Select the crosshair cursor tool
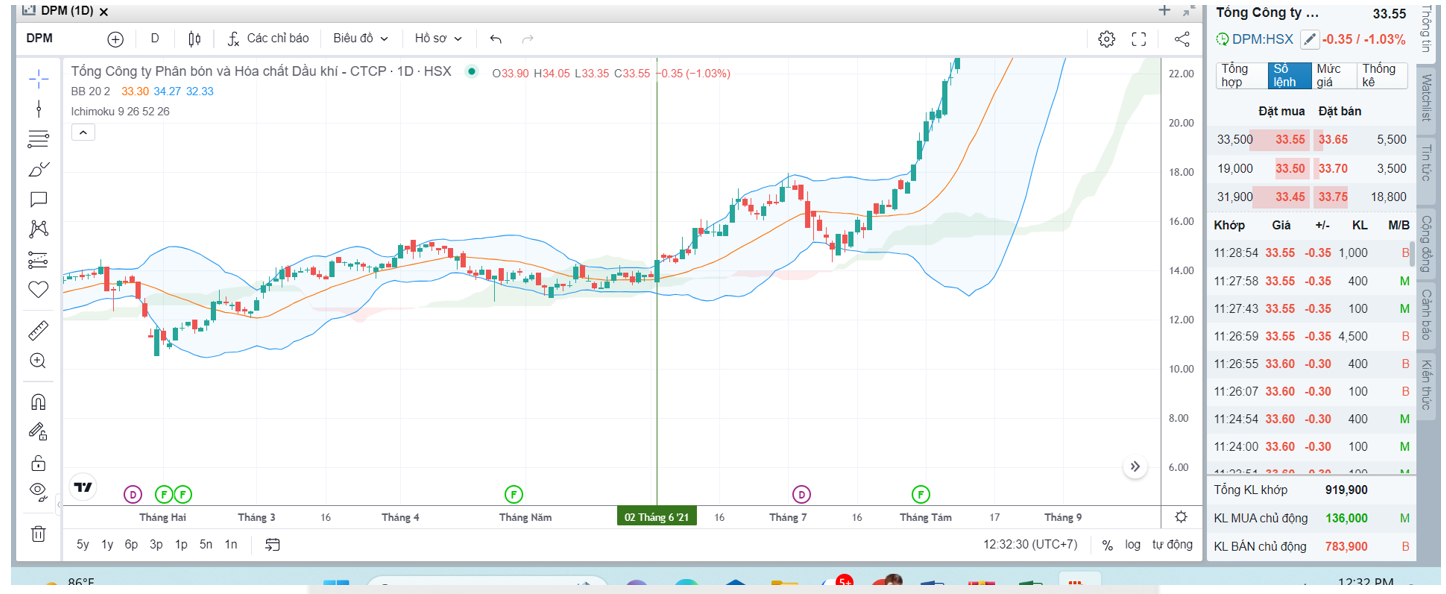The height and width of the screenshot is (594, 1446). pos(38,77)
